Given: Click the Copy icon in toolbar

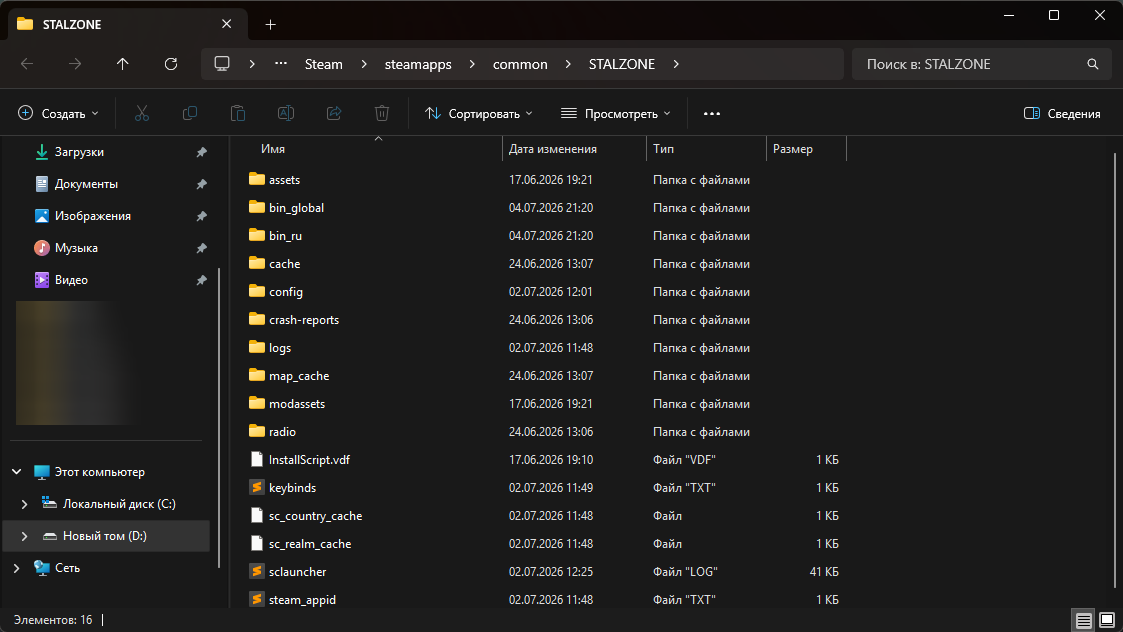Looking at the screenshot, I should 190,113.
